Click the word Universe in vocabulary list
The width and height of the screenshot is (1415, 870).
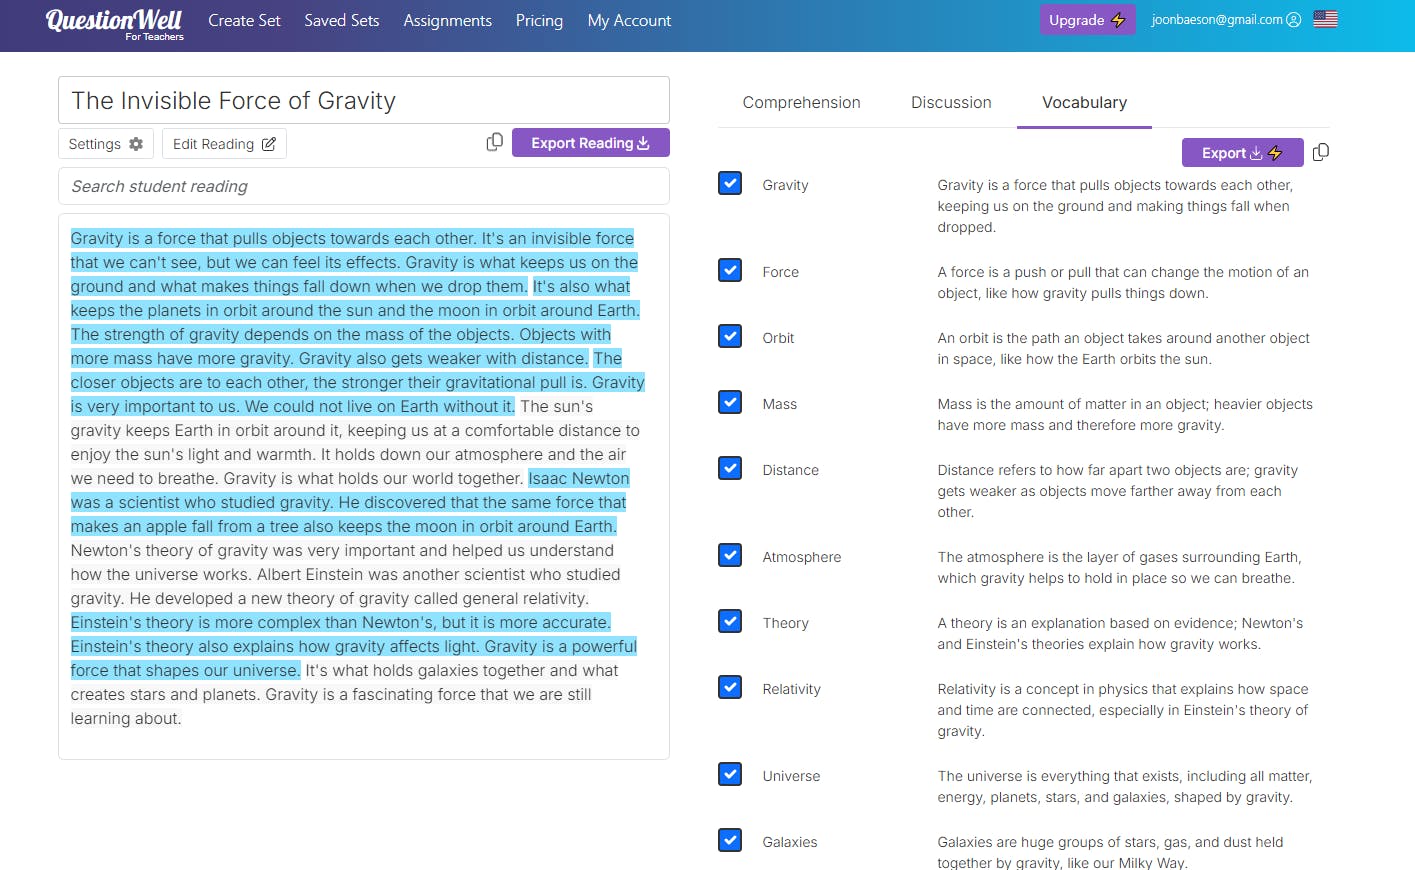coord(791,776)
